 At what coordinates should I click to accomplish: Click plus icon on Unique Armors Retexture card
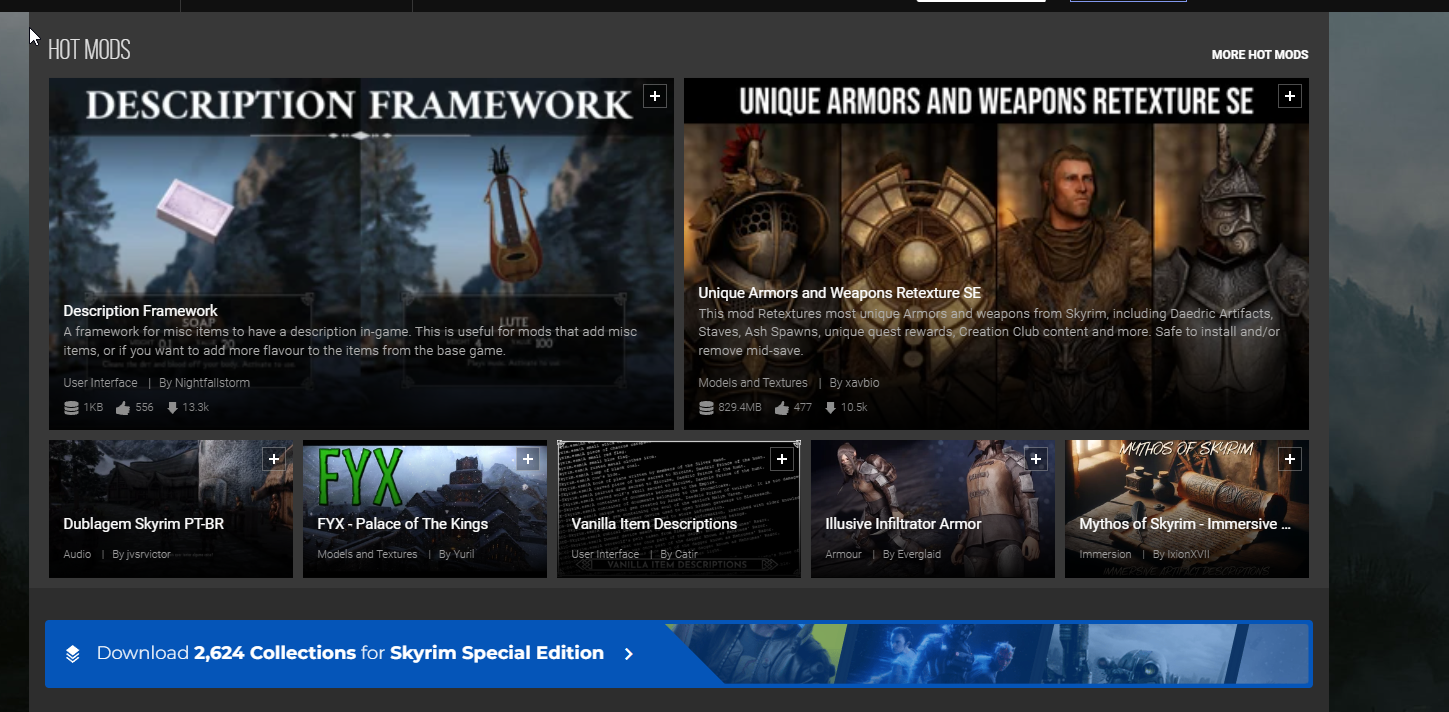(x=1290, y=96)
